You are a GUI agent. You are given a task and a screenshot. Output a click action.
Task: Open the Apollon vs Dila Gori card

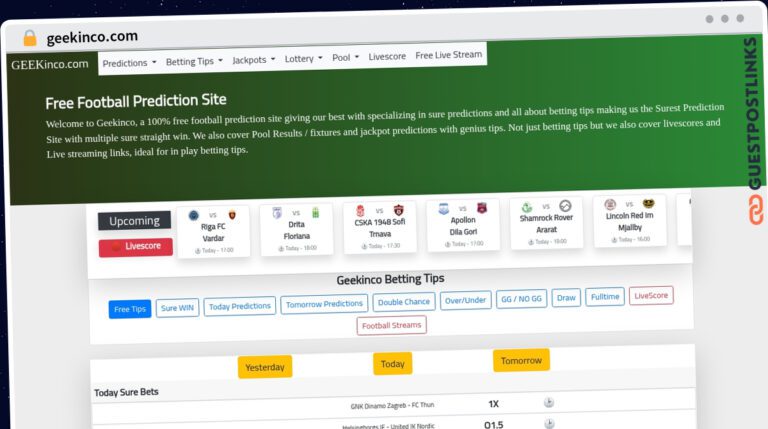463,225
